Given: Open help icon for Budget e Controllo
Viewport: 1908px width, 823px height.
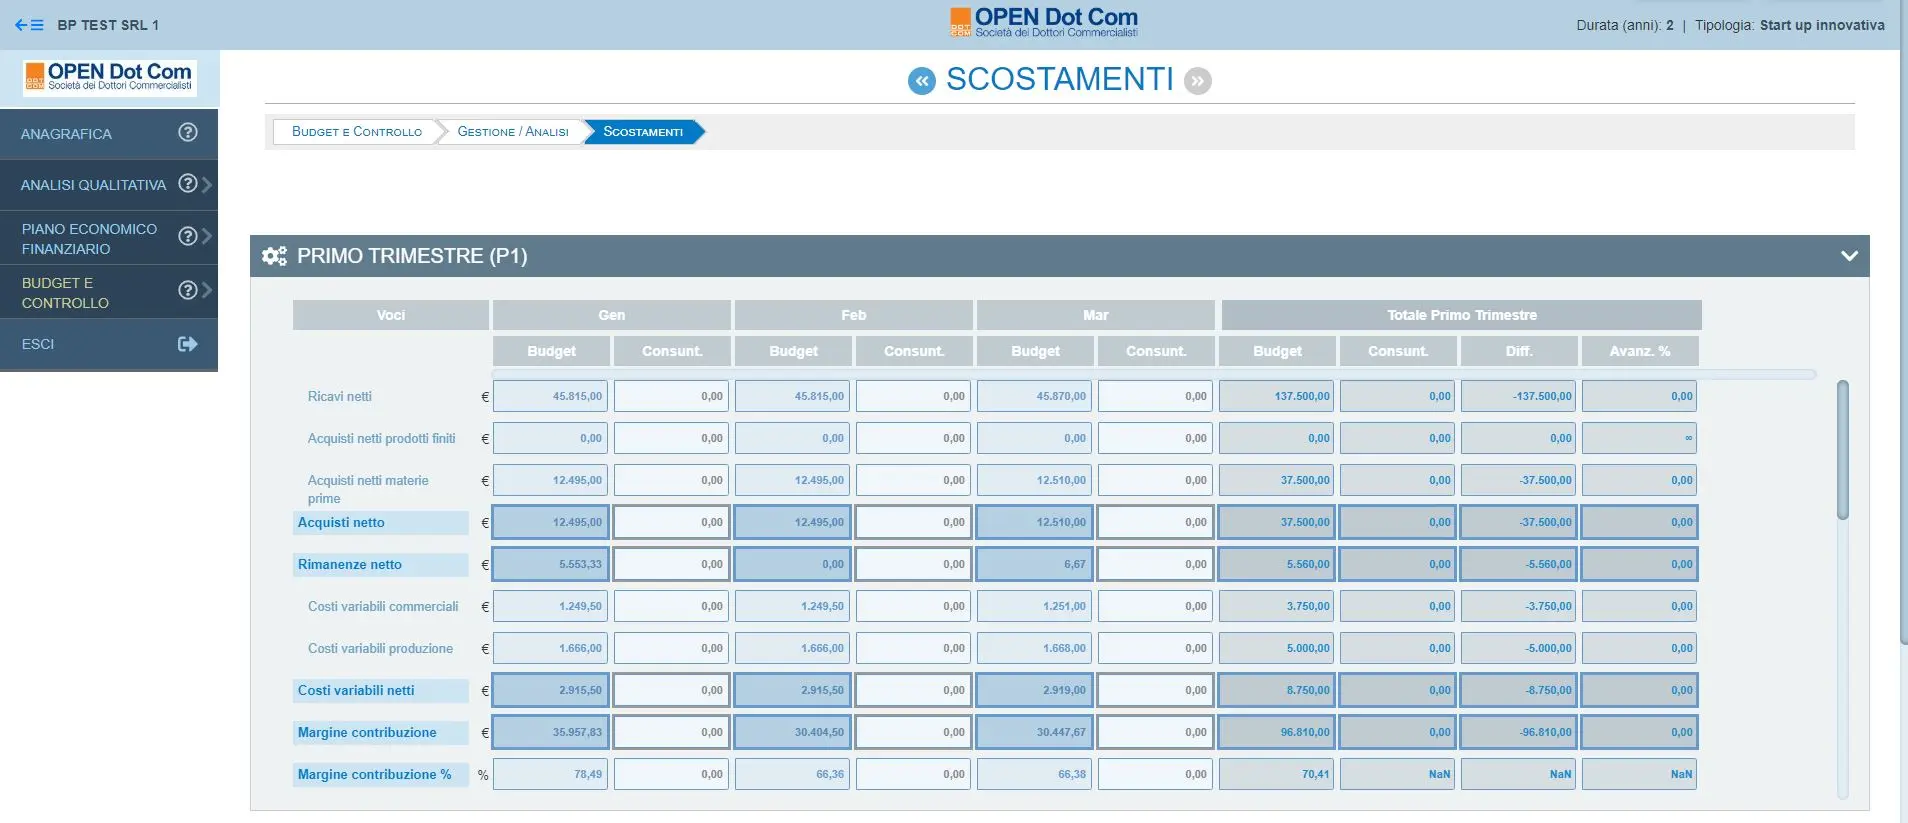Looking at the screenshot, I should (x=188, y=290).
